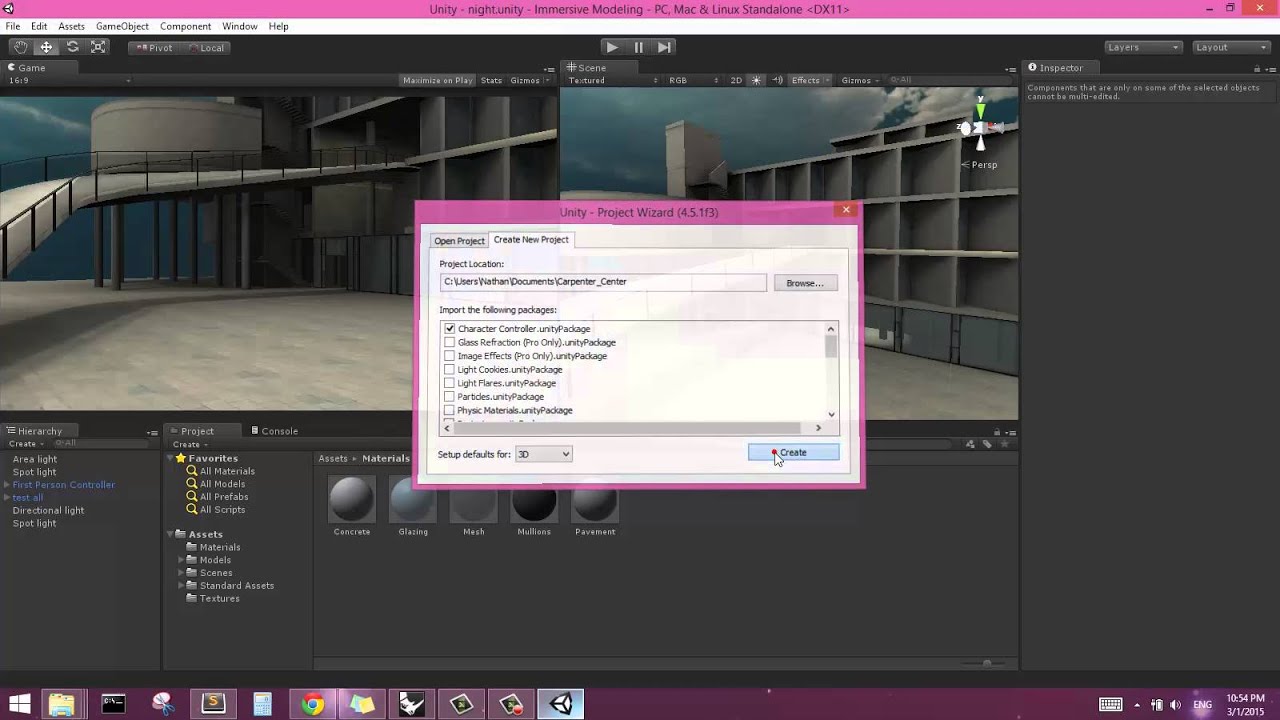Select the Scale tool
The width and height of the screenshot is (1280, 720).
click(x=98, y=47)
